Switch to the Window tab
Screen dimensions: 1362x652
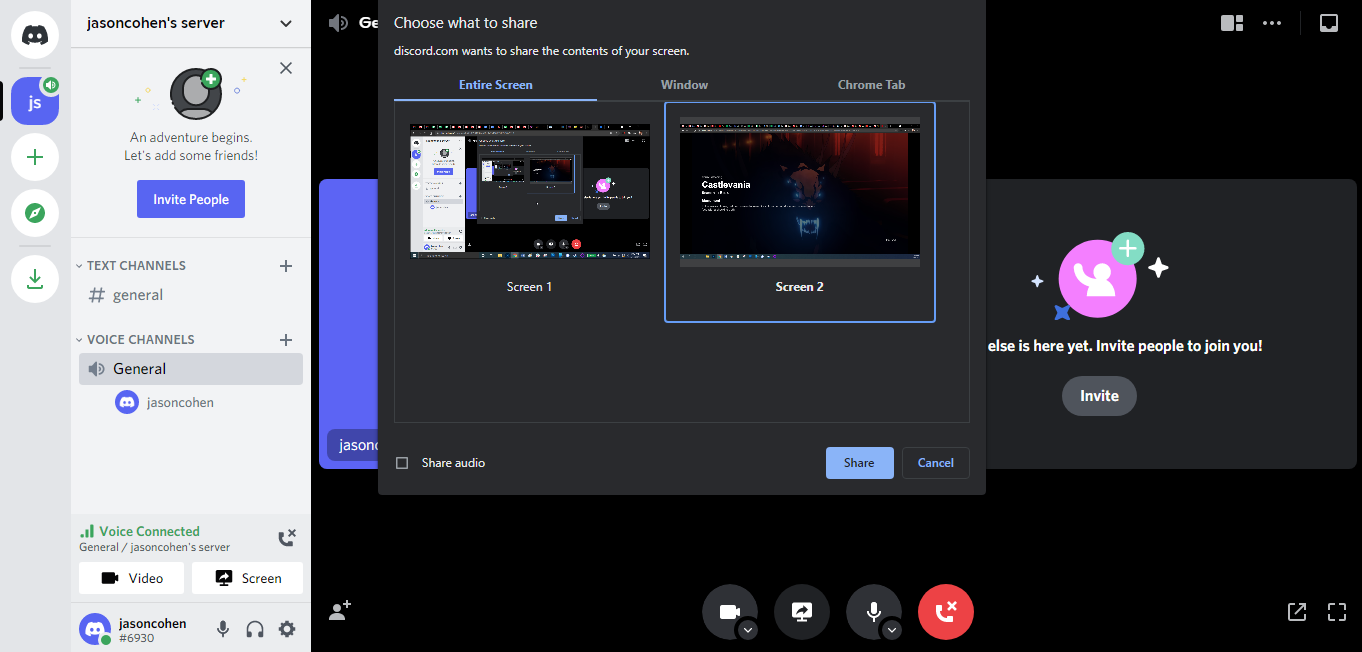pyautogui.click(x=684, y=85)
